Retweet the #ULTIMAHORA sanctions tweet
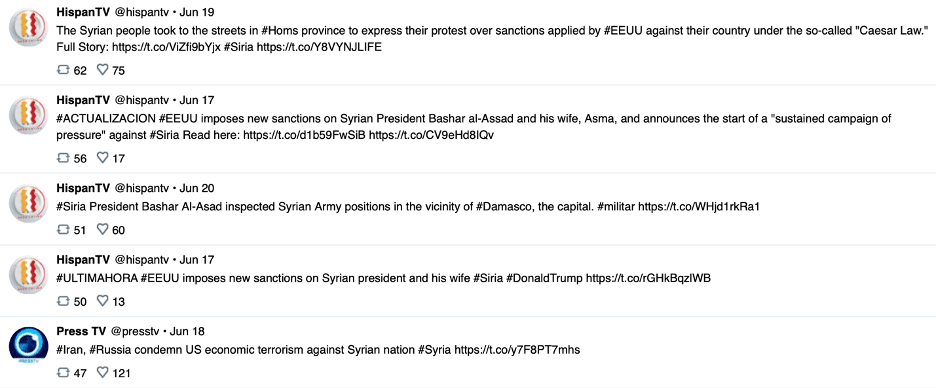Viewport: 936px width, 388px height. pos(63,301)
